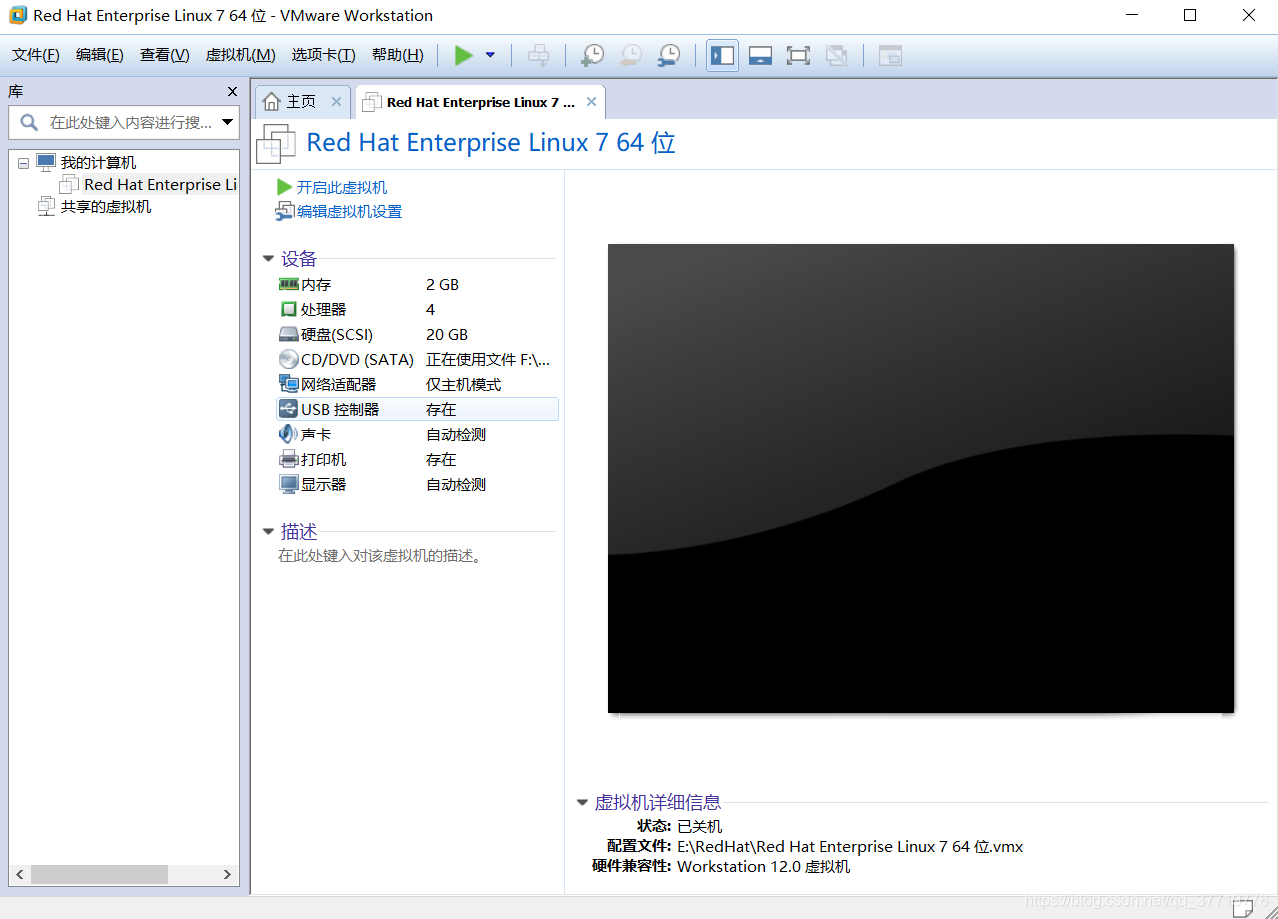1278x919 pixels.
Task: Click the 开启此虚拟机 link
Action: click(x=342, y=187)
